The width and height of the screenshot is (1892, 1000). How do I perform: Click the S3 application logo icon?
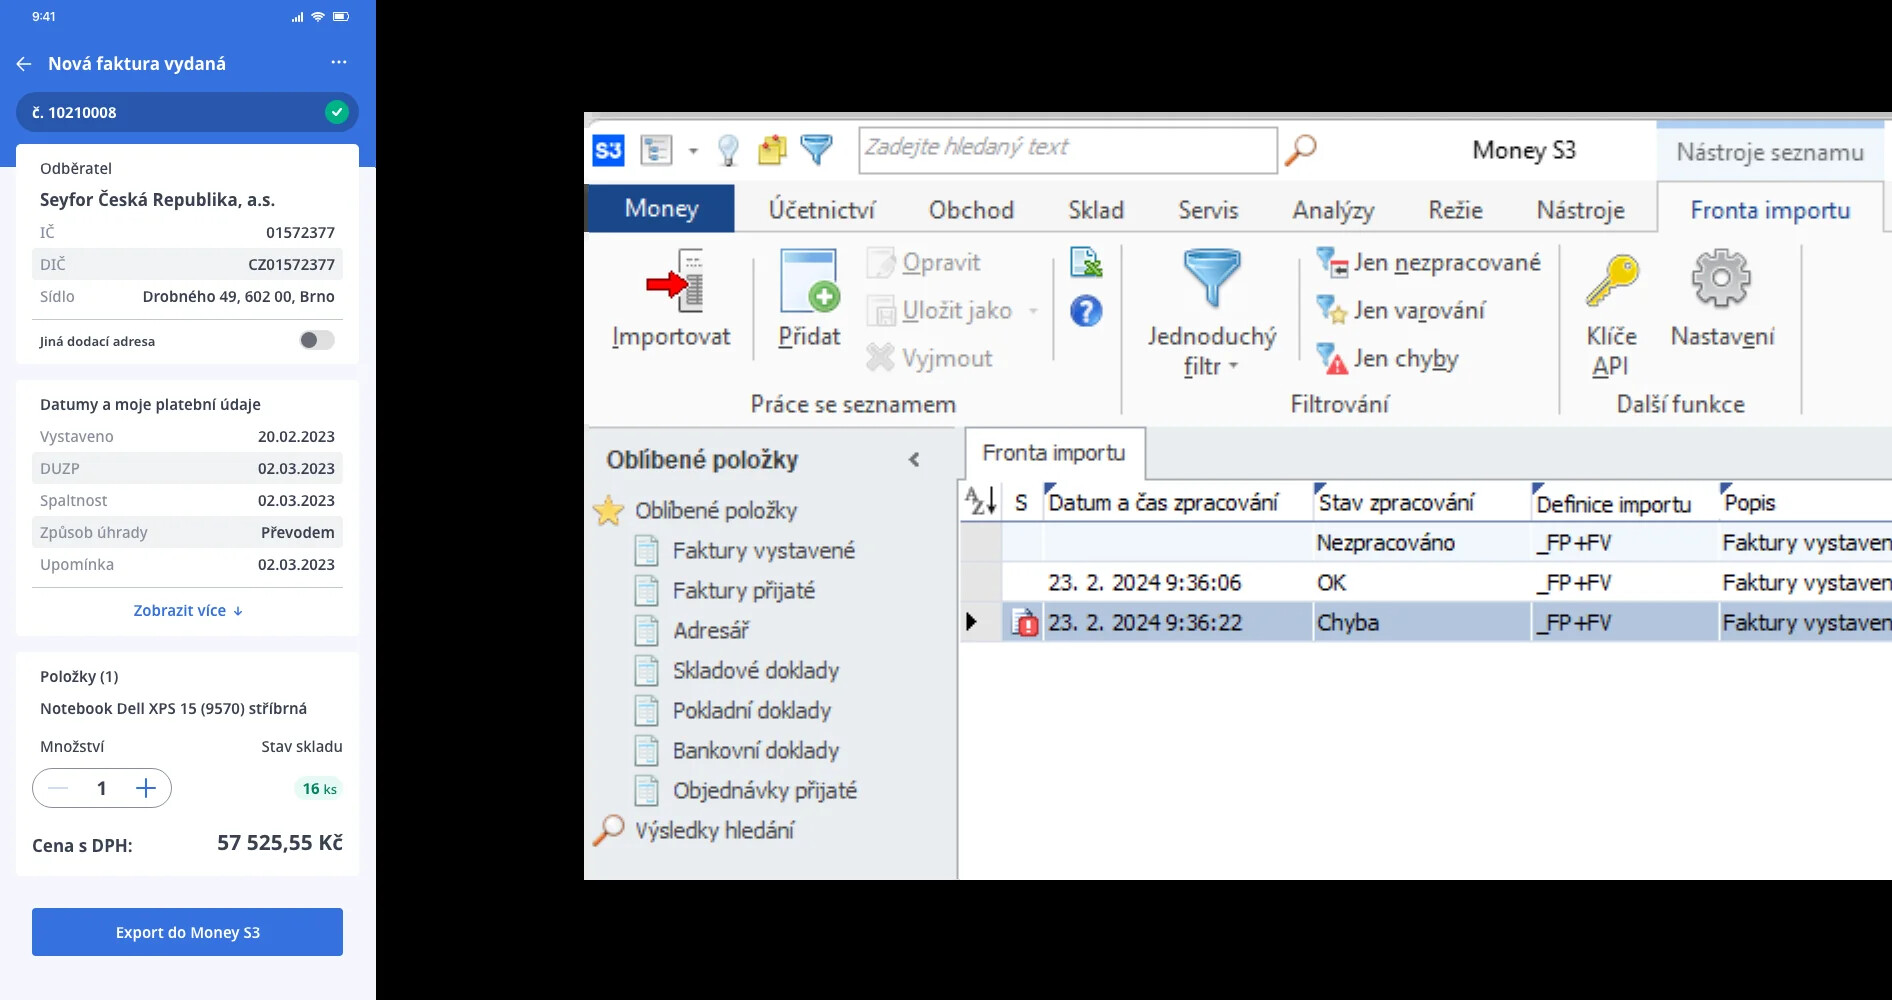[x=608, y=151]
